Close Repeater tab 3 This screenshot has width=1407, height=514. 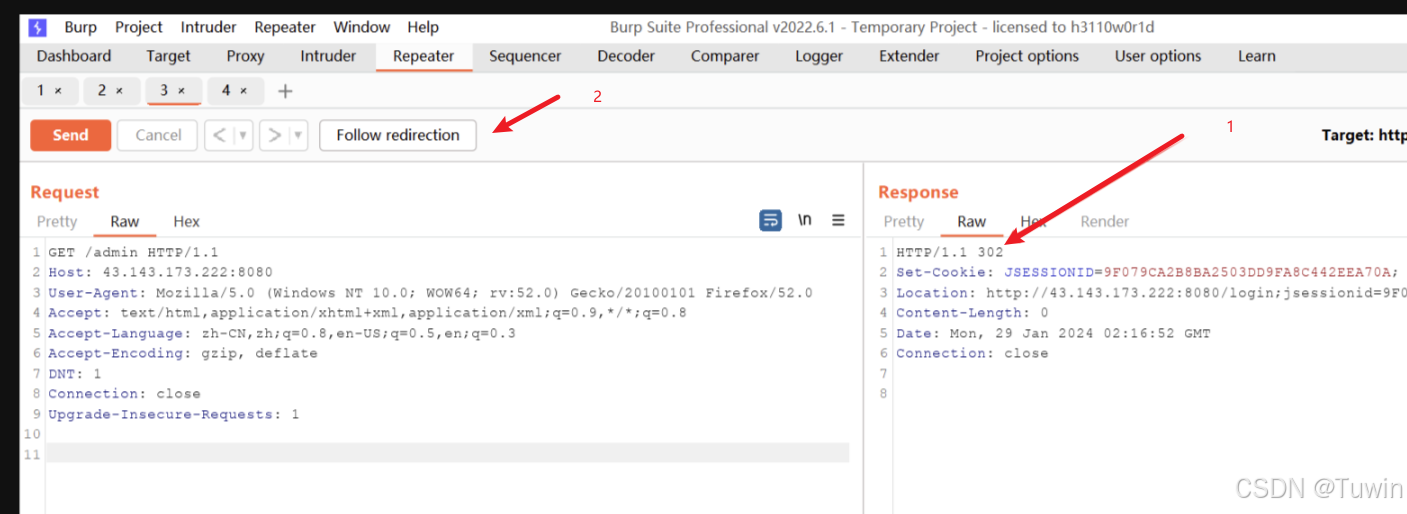click(x=181, y=91)
